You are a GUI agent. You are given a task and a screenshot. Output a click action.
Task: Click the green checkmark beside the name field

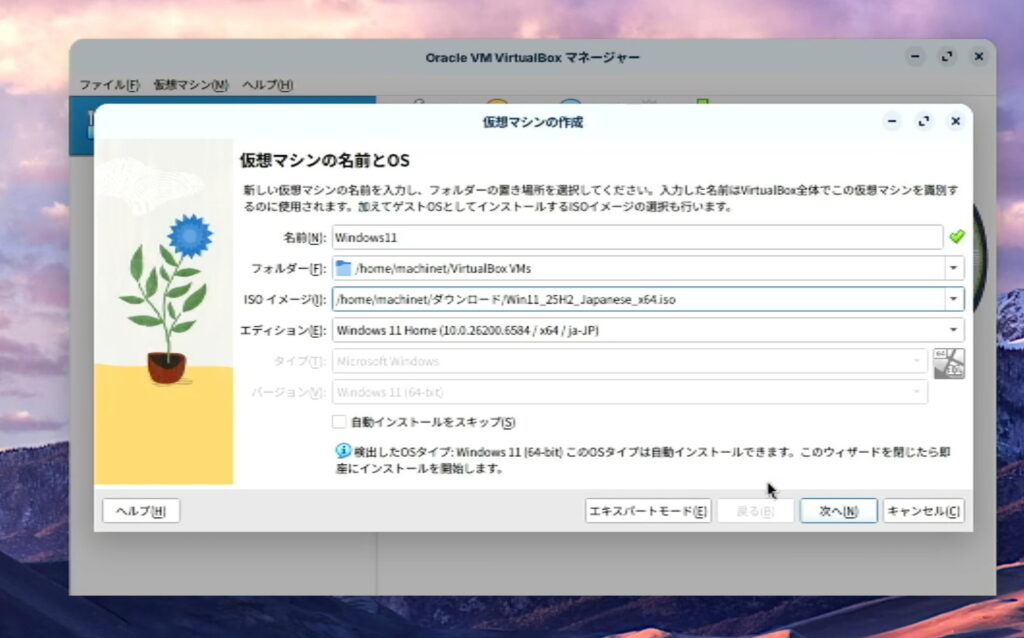point(956,237)
